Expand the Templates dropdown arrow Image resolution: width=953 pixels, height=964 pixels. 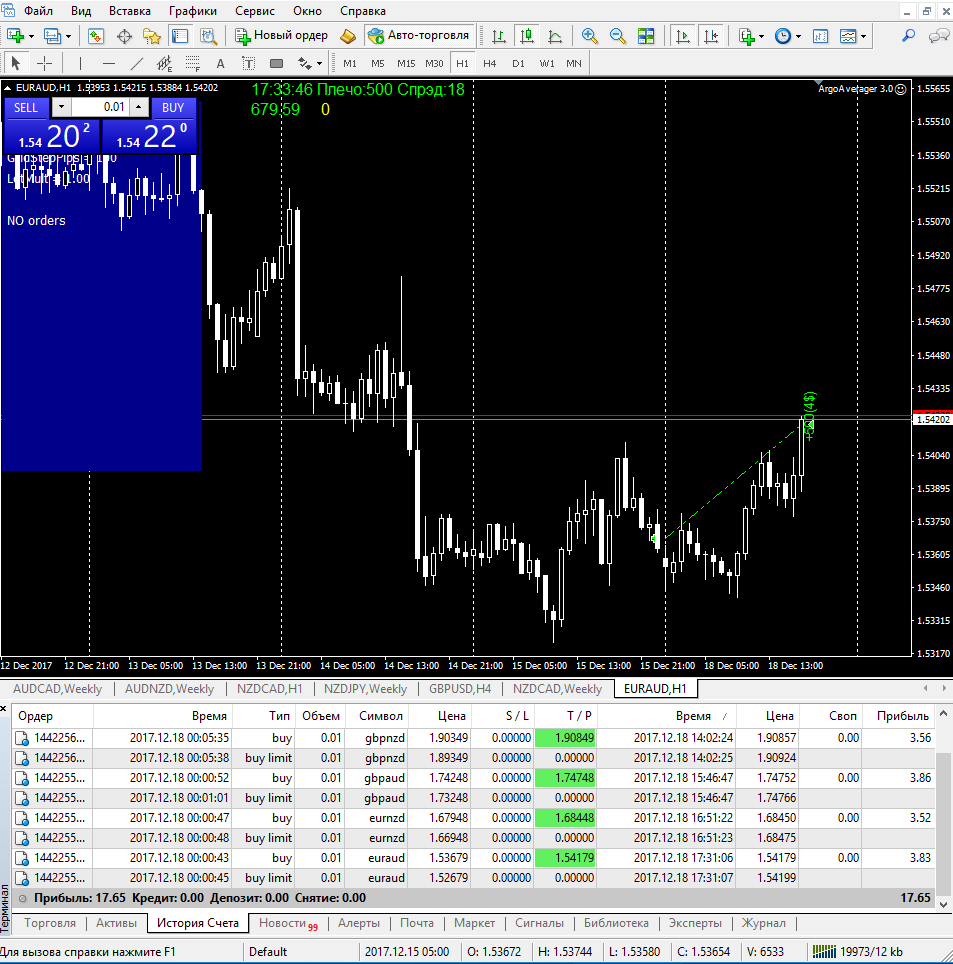[864, 36]
